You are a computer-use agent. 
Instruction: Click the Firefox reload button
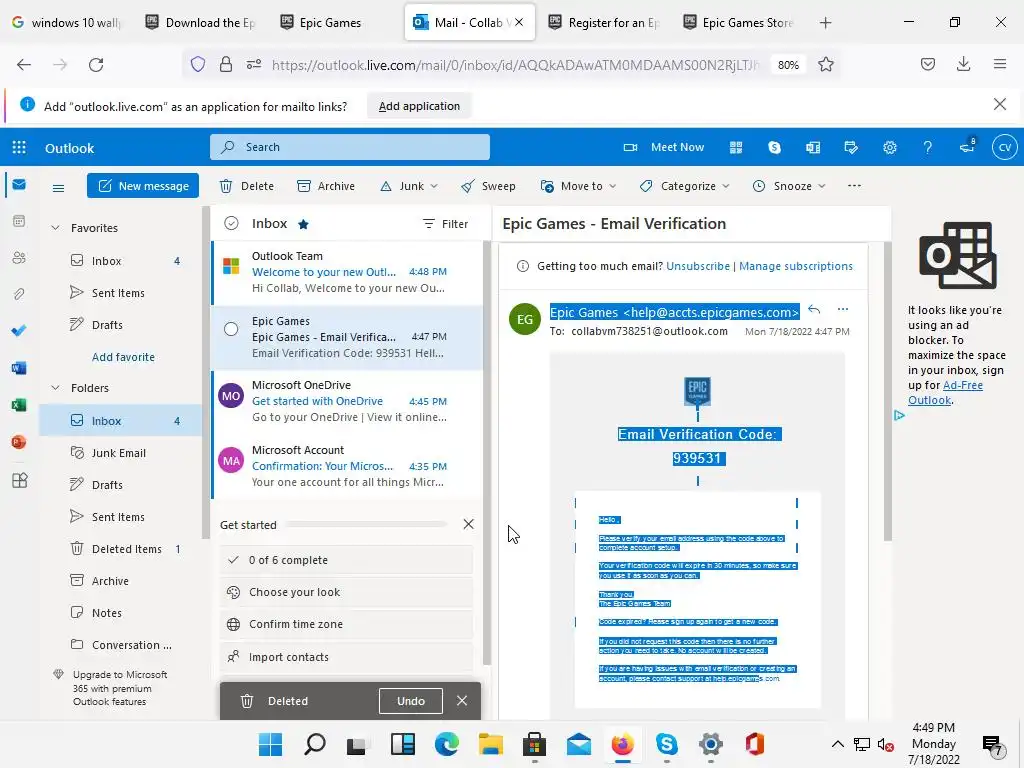(x=96, y=65)
